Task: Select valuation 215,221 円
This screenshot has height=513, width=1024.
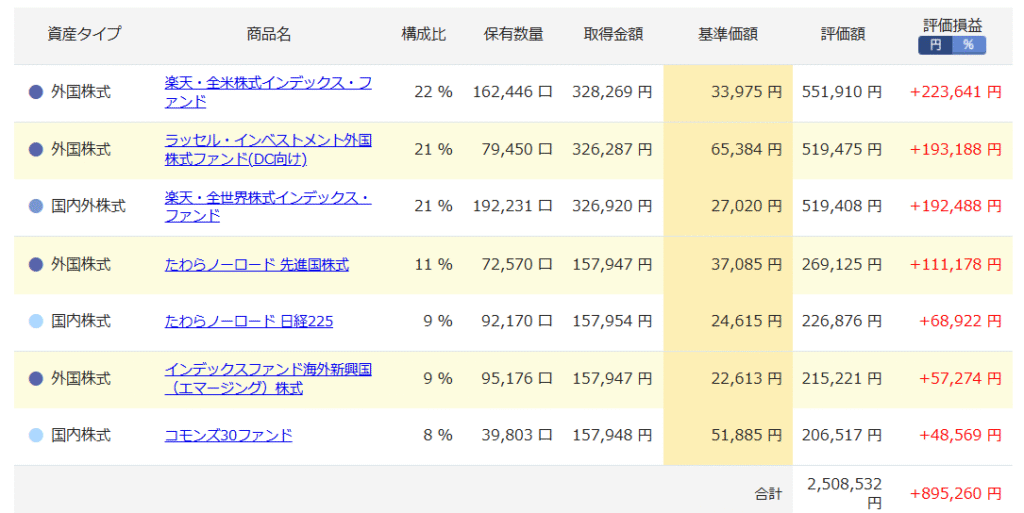Action: tap(842, 379)
